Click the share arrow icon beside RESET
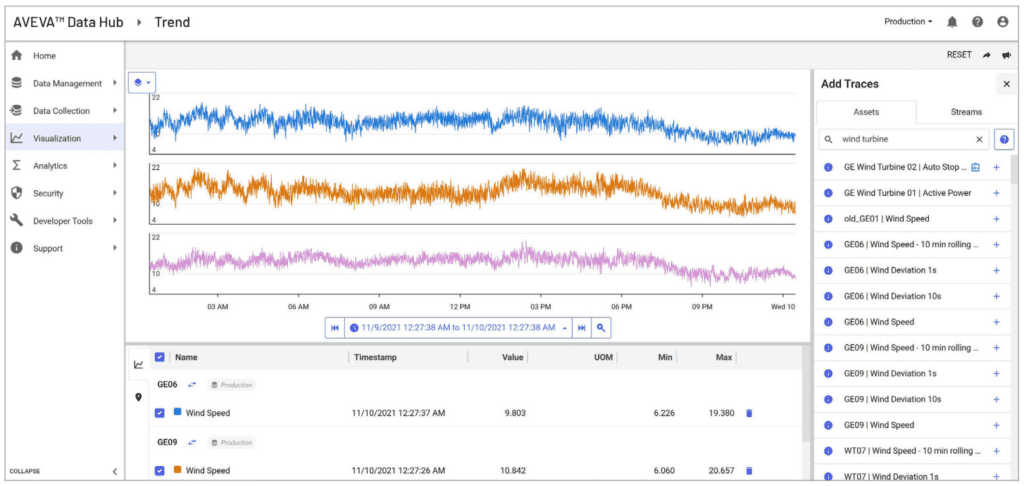This screenshot has height=486, width=1024. [x=986, y=55]
